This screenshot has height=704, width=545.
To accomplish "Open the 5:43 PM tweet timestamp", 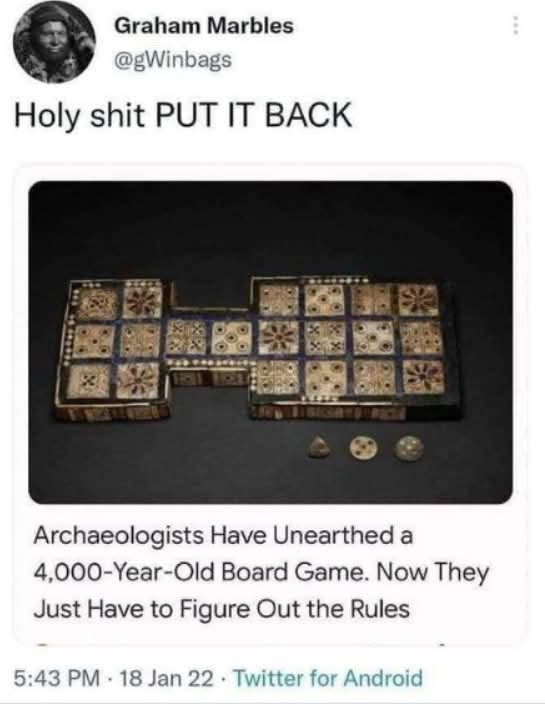I will pos(57,678).
